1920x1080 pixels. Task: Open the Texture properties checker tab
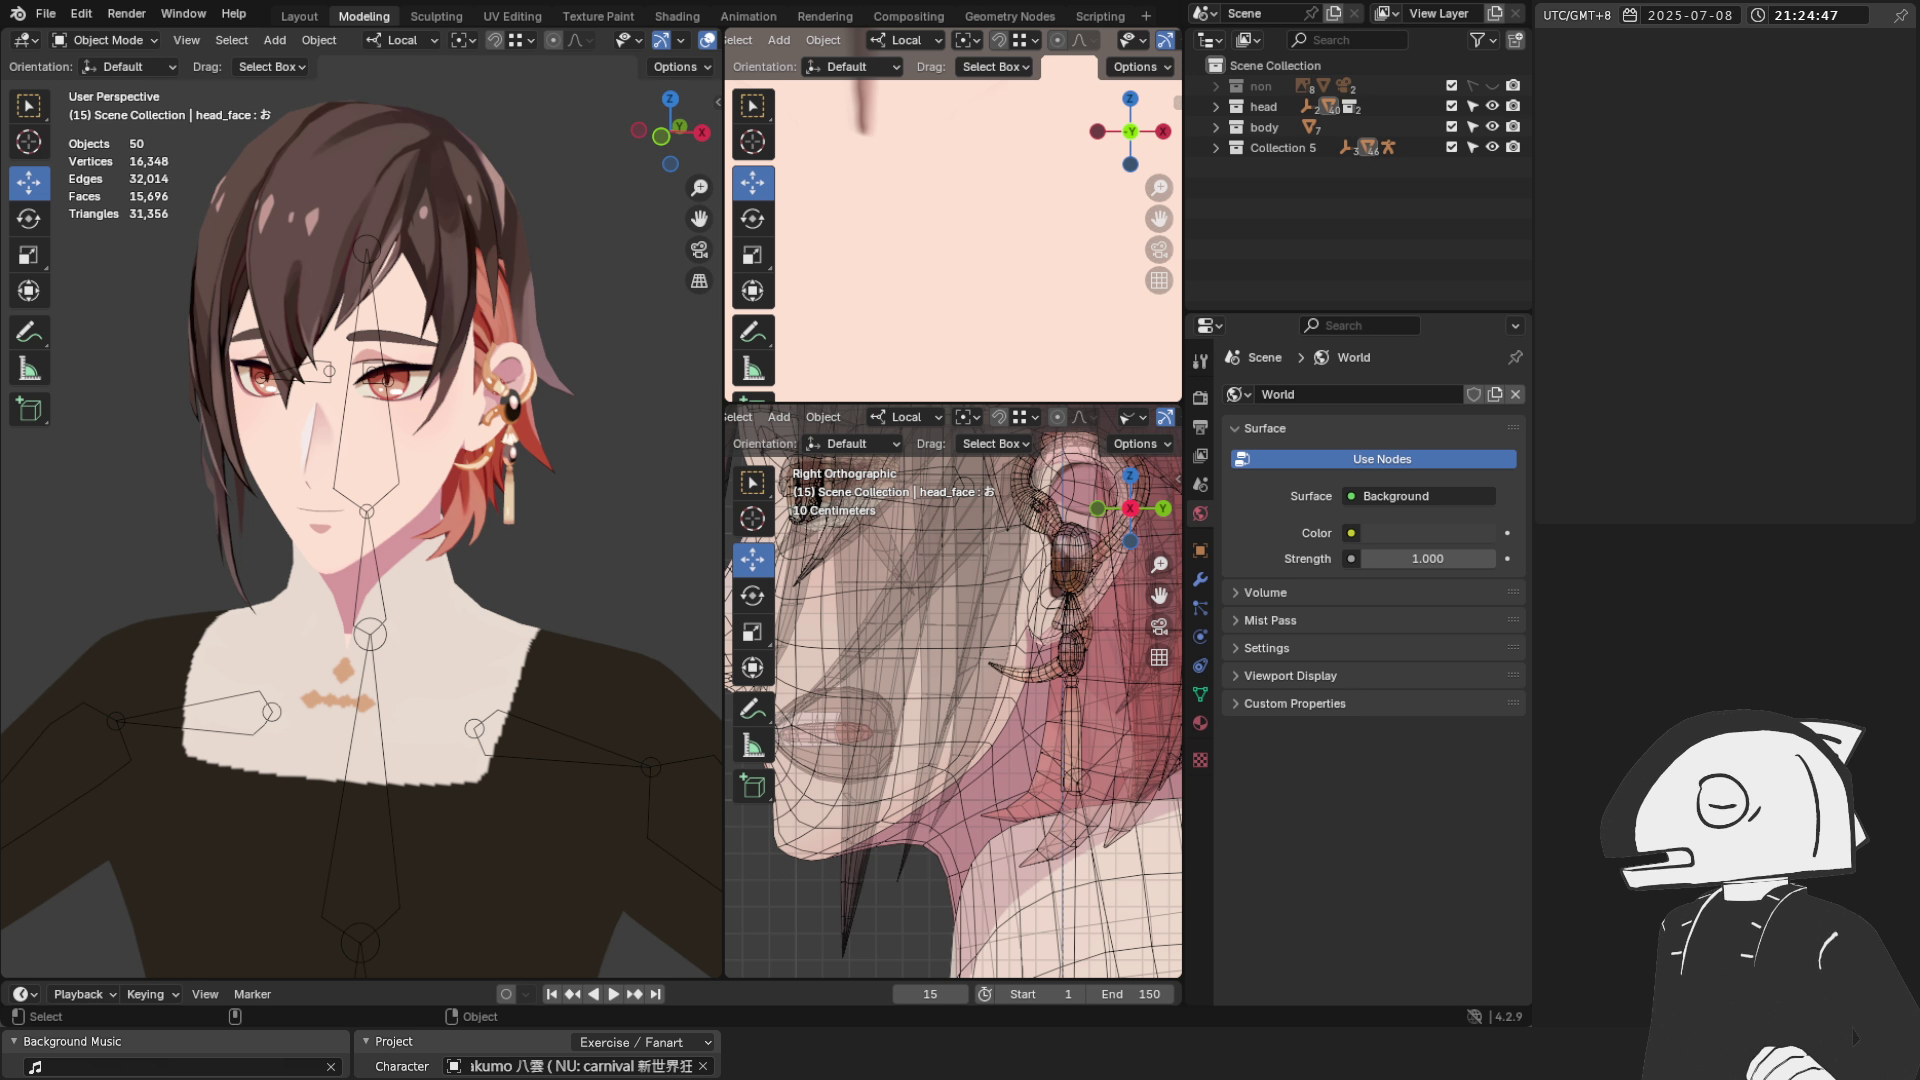pos(1200,760)
